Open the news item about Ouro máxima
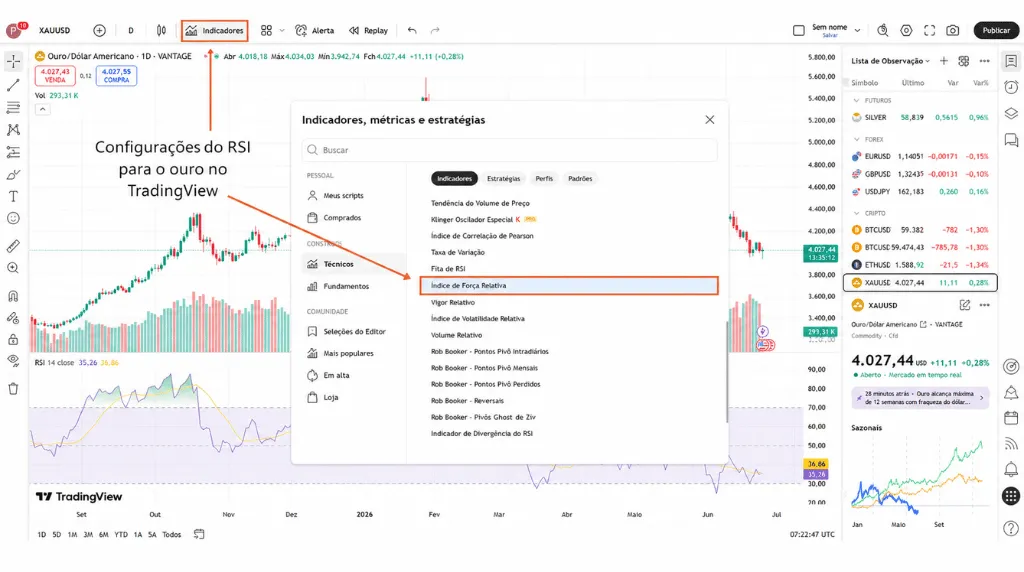This screenshot has height=572, width=1024. (x=920, y=398)
